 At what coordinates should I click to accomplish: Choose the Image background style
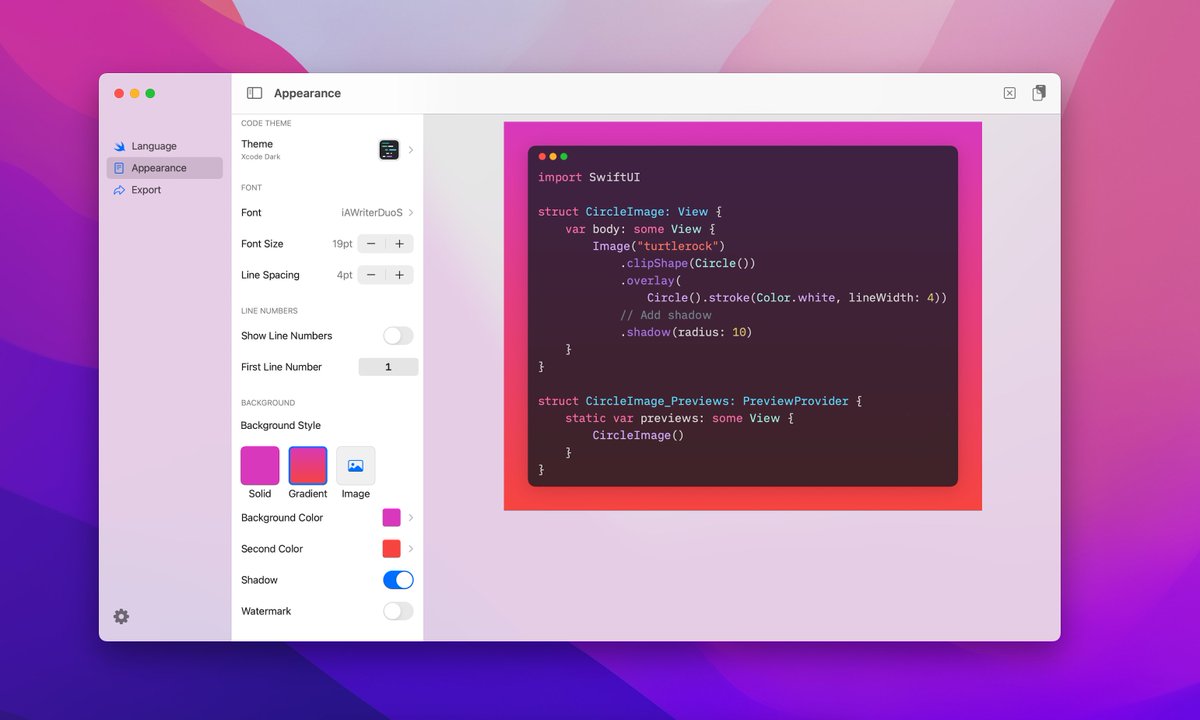pos(356,466)
